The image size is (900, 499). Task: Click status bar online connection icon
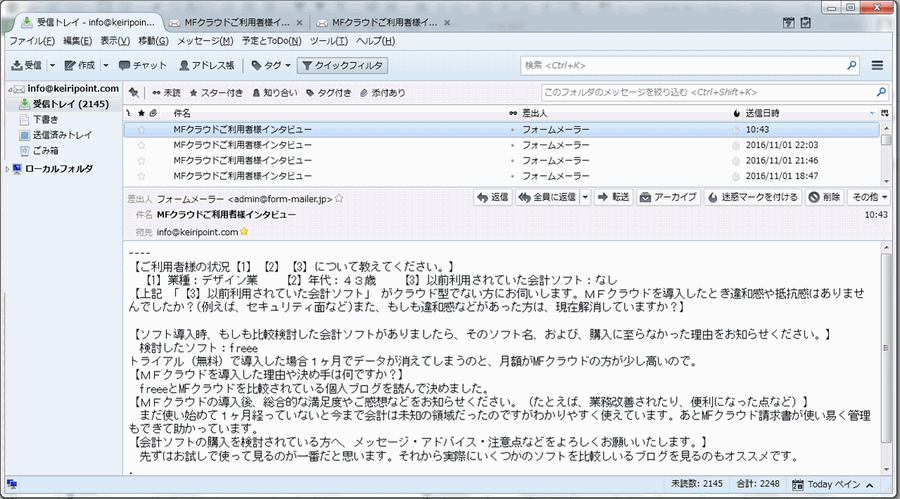tap(11, 484)
